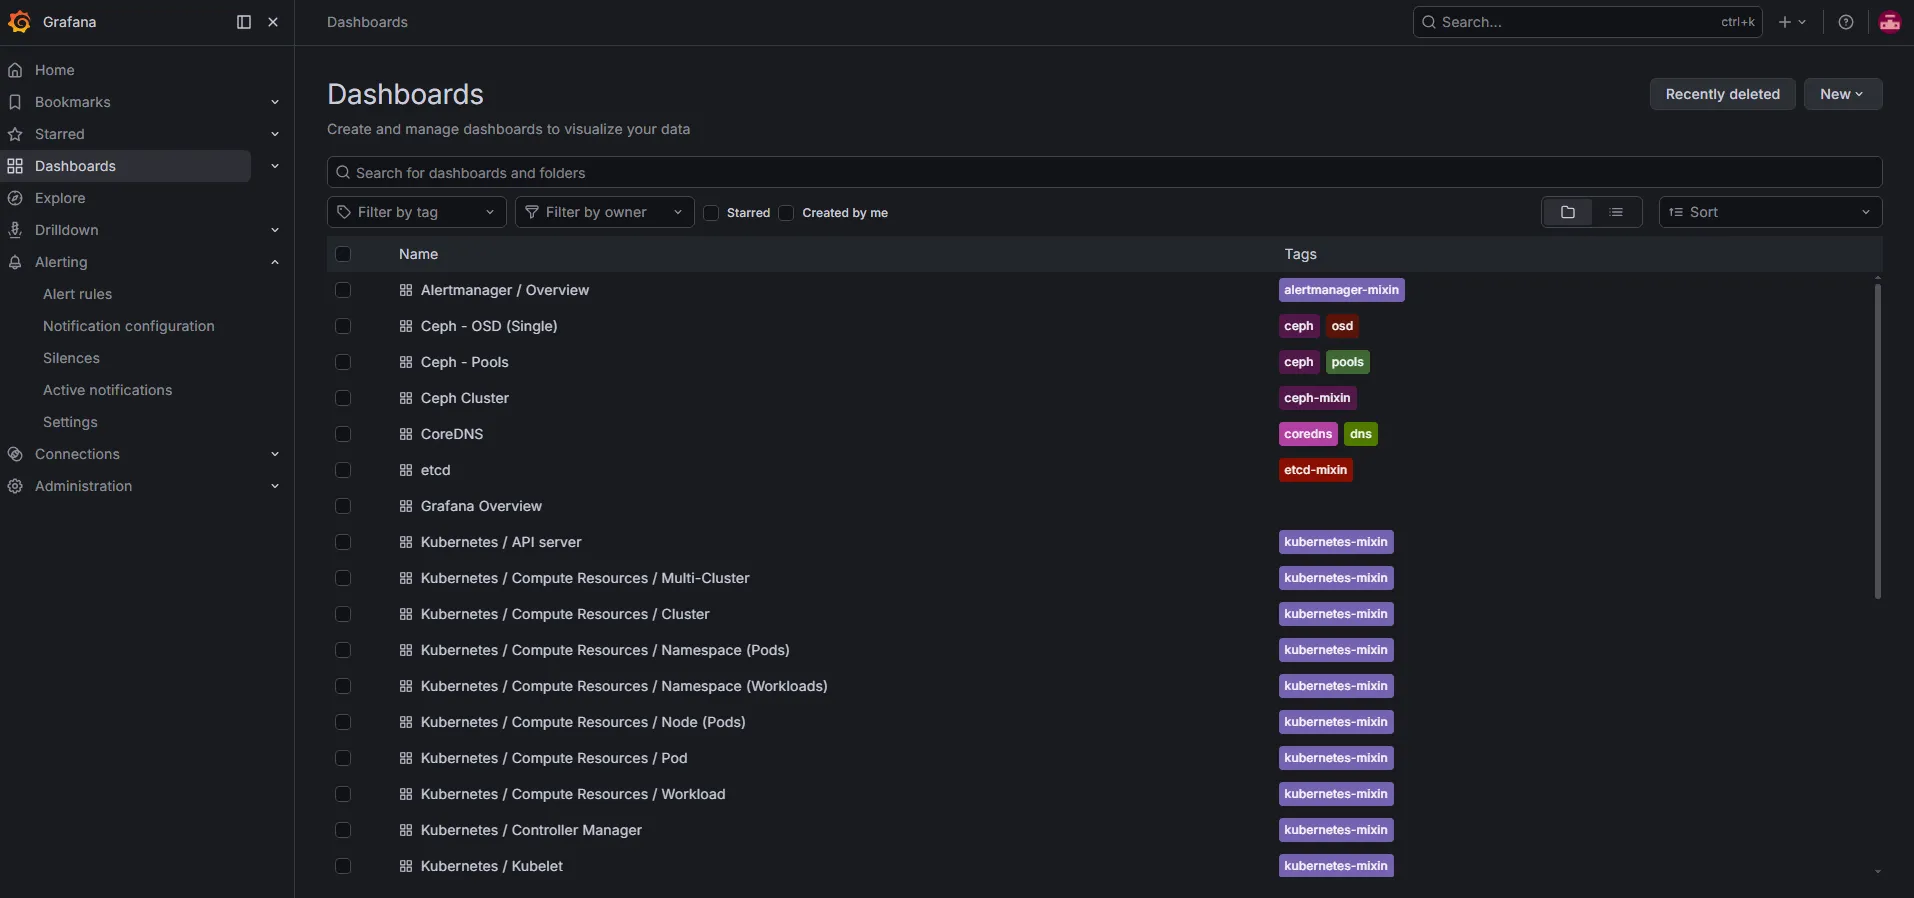Toggle the select-all checkbox in header row
Viewport: 1914px width, 898px height.
click(343, 254)
